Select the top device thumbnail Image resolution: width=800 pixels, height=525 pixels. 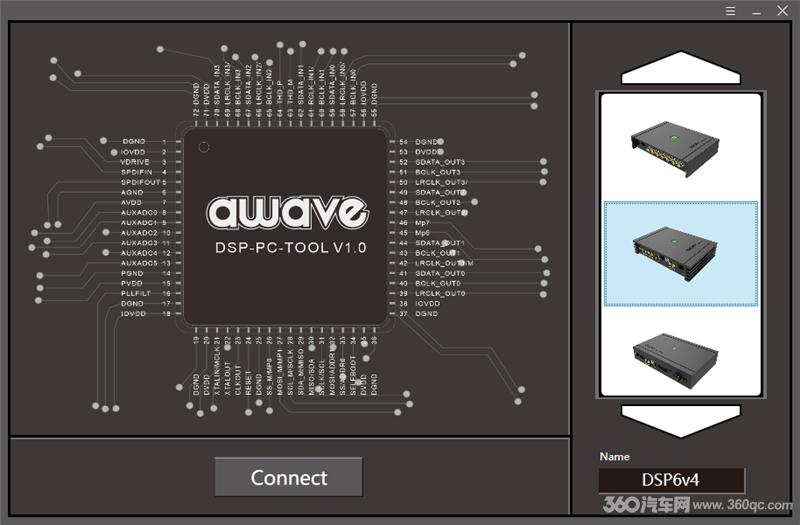tap(676, 148)
